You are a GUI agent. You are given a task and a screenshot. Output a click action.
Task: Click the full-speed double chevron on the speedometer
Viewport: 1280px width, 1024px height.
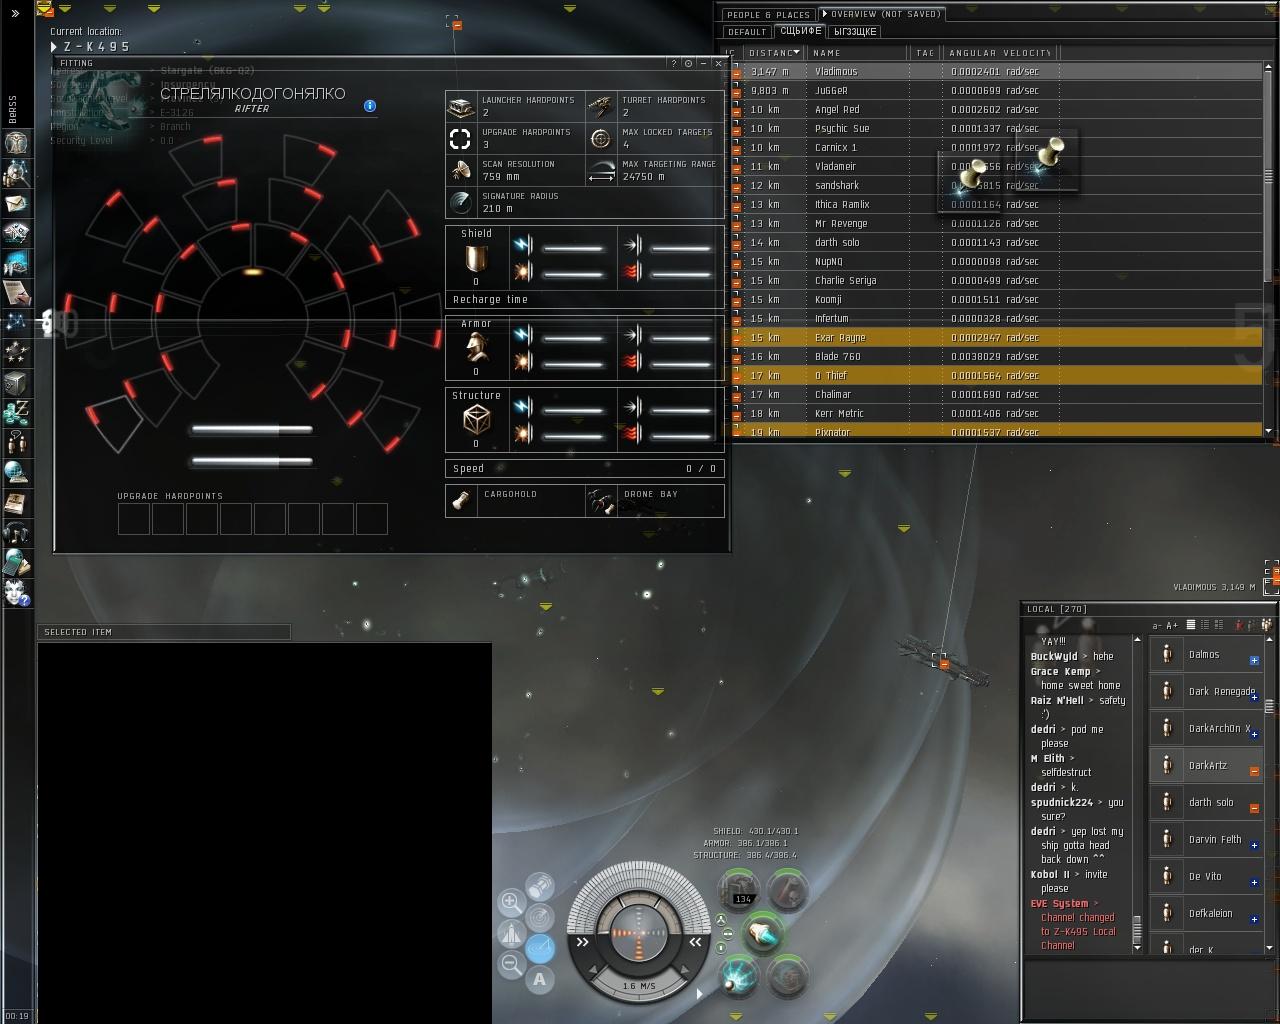click(582, 942)
